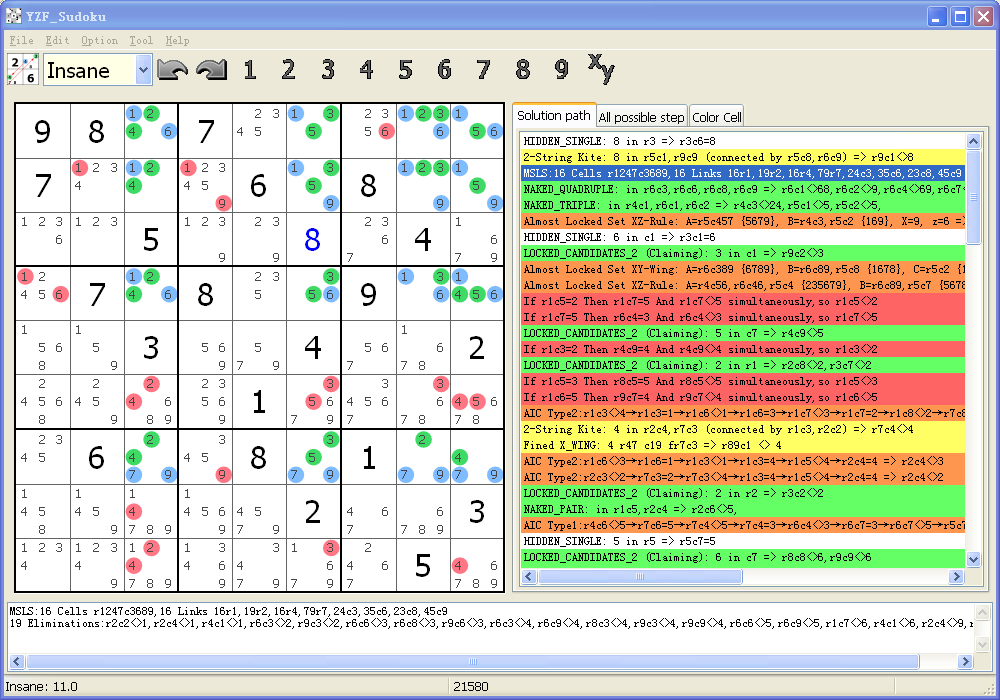The height and width of the screenshot is (700, 1000).
Task: Click solution list left scroll arrow
Action: (x=529, y=576)
